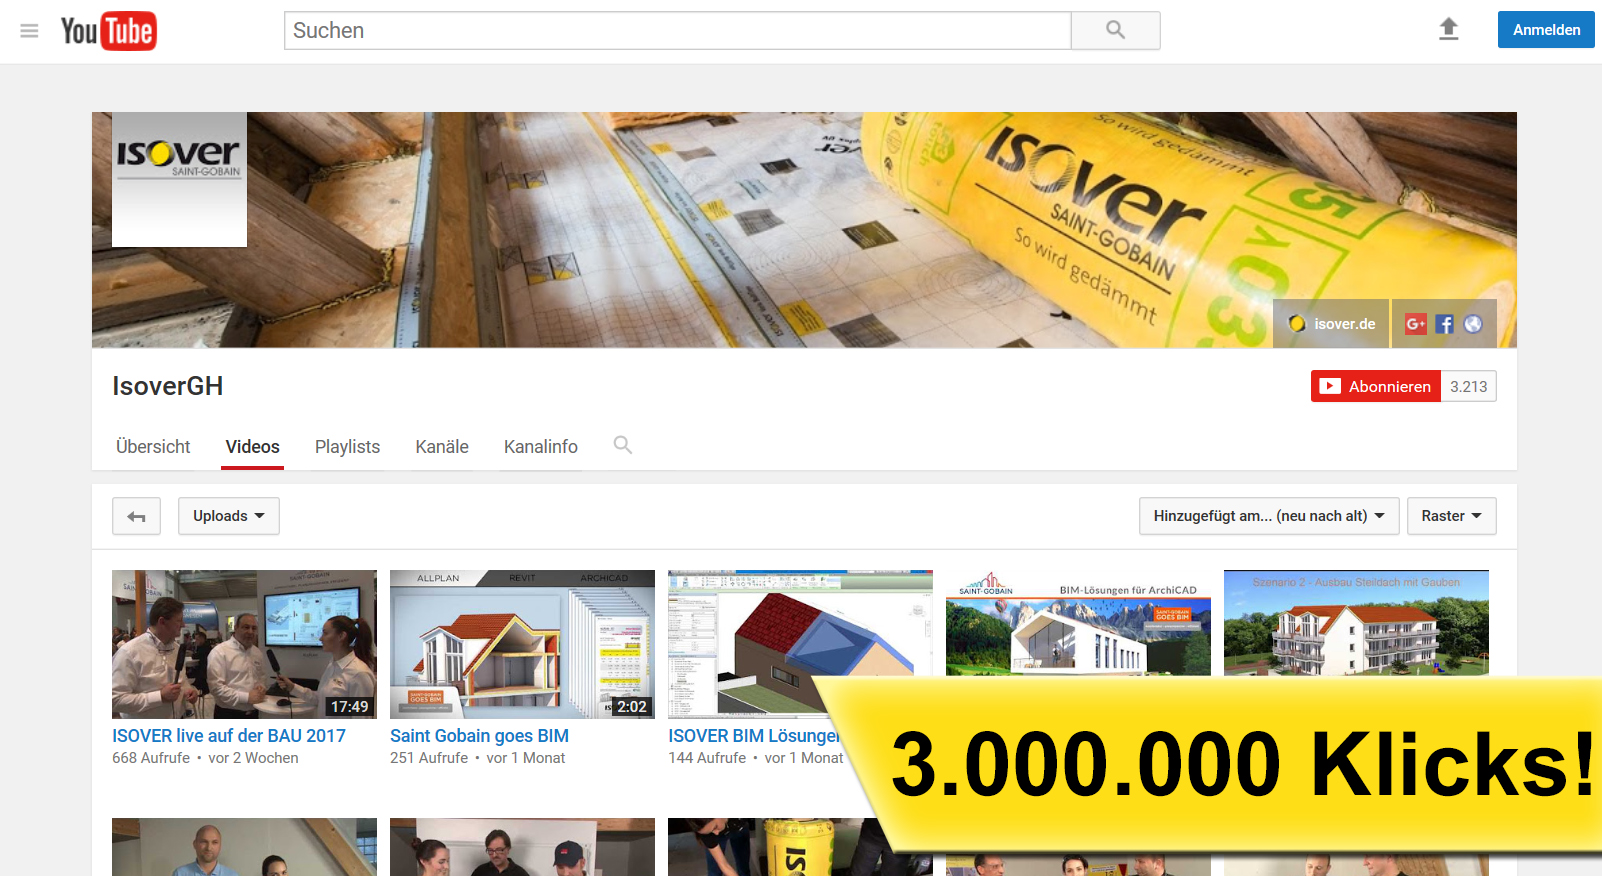Go to the Übersicht tab
Screen dimensions: 1602x876
(x=153, y=447)
